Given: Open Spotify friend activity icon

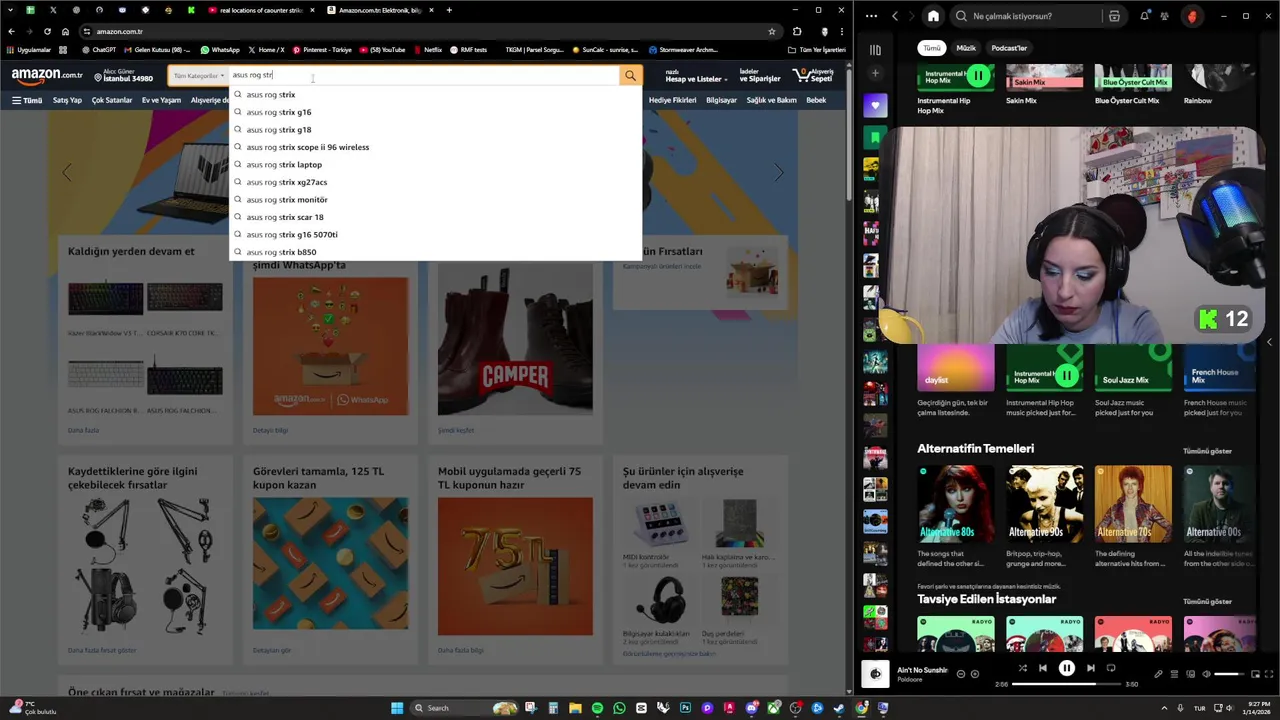Looking at the screenshot, I should [1166, 16].
